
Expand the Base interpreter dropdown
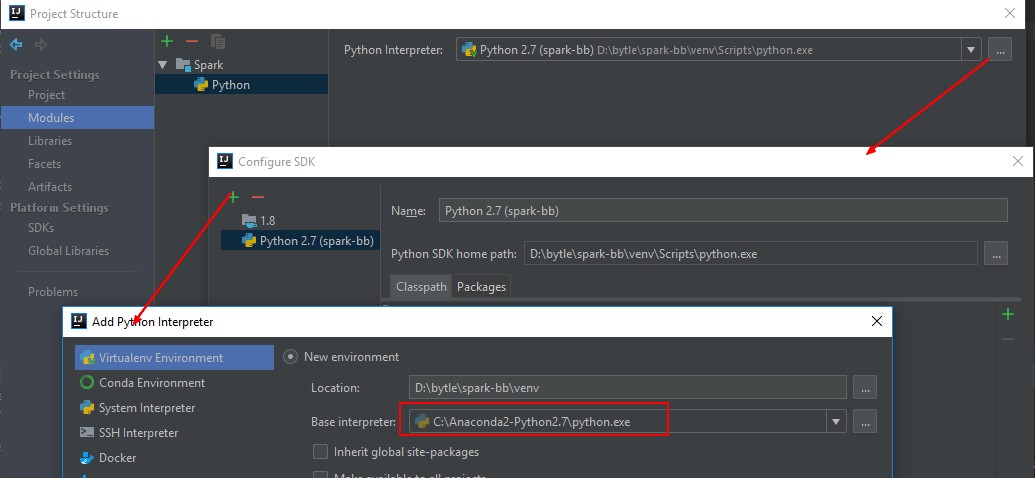836,422
